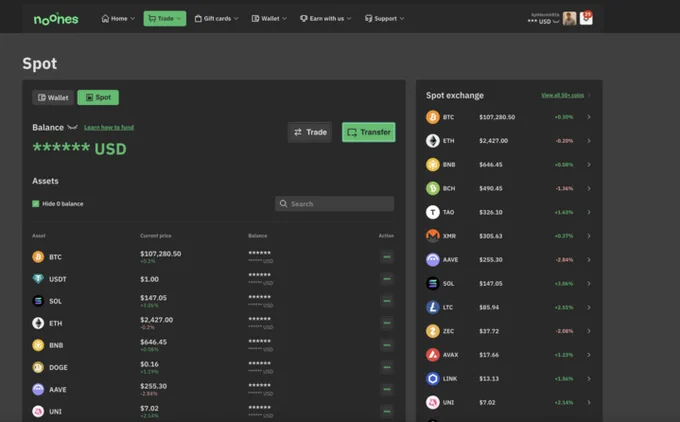Expand BCH row chevron in Spot exchange
680x422 pixels.
[x=589, y=188]
